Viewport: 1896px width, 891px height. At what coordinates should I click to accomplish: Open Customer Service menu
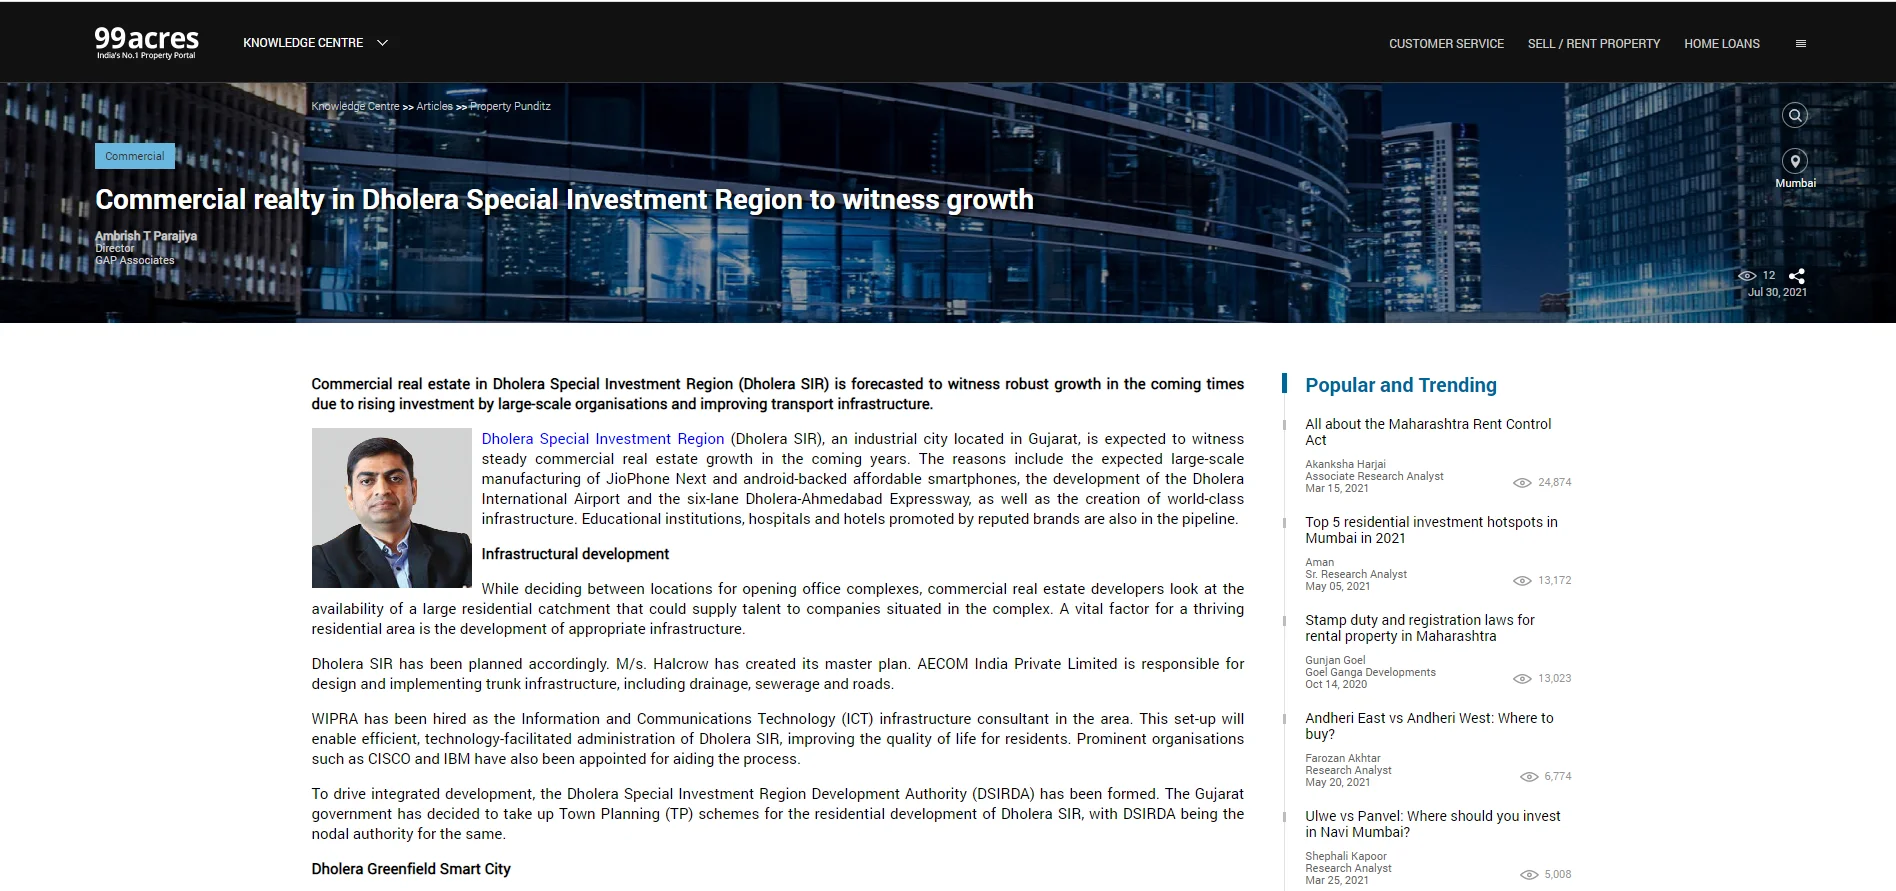[x=1446, y=44]
